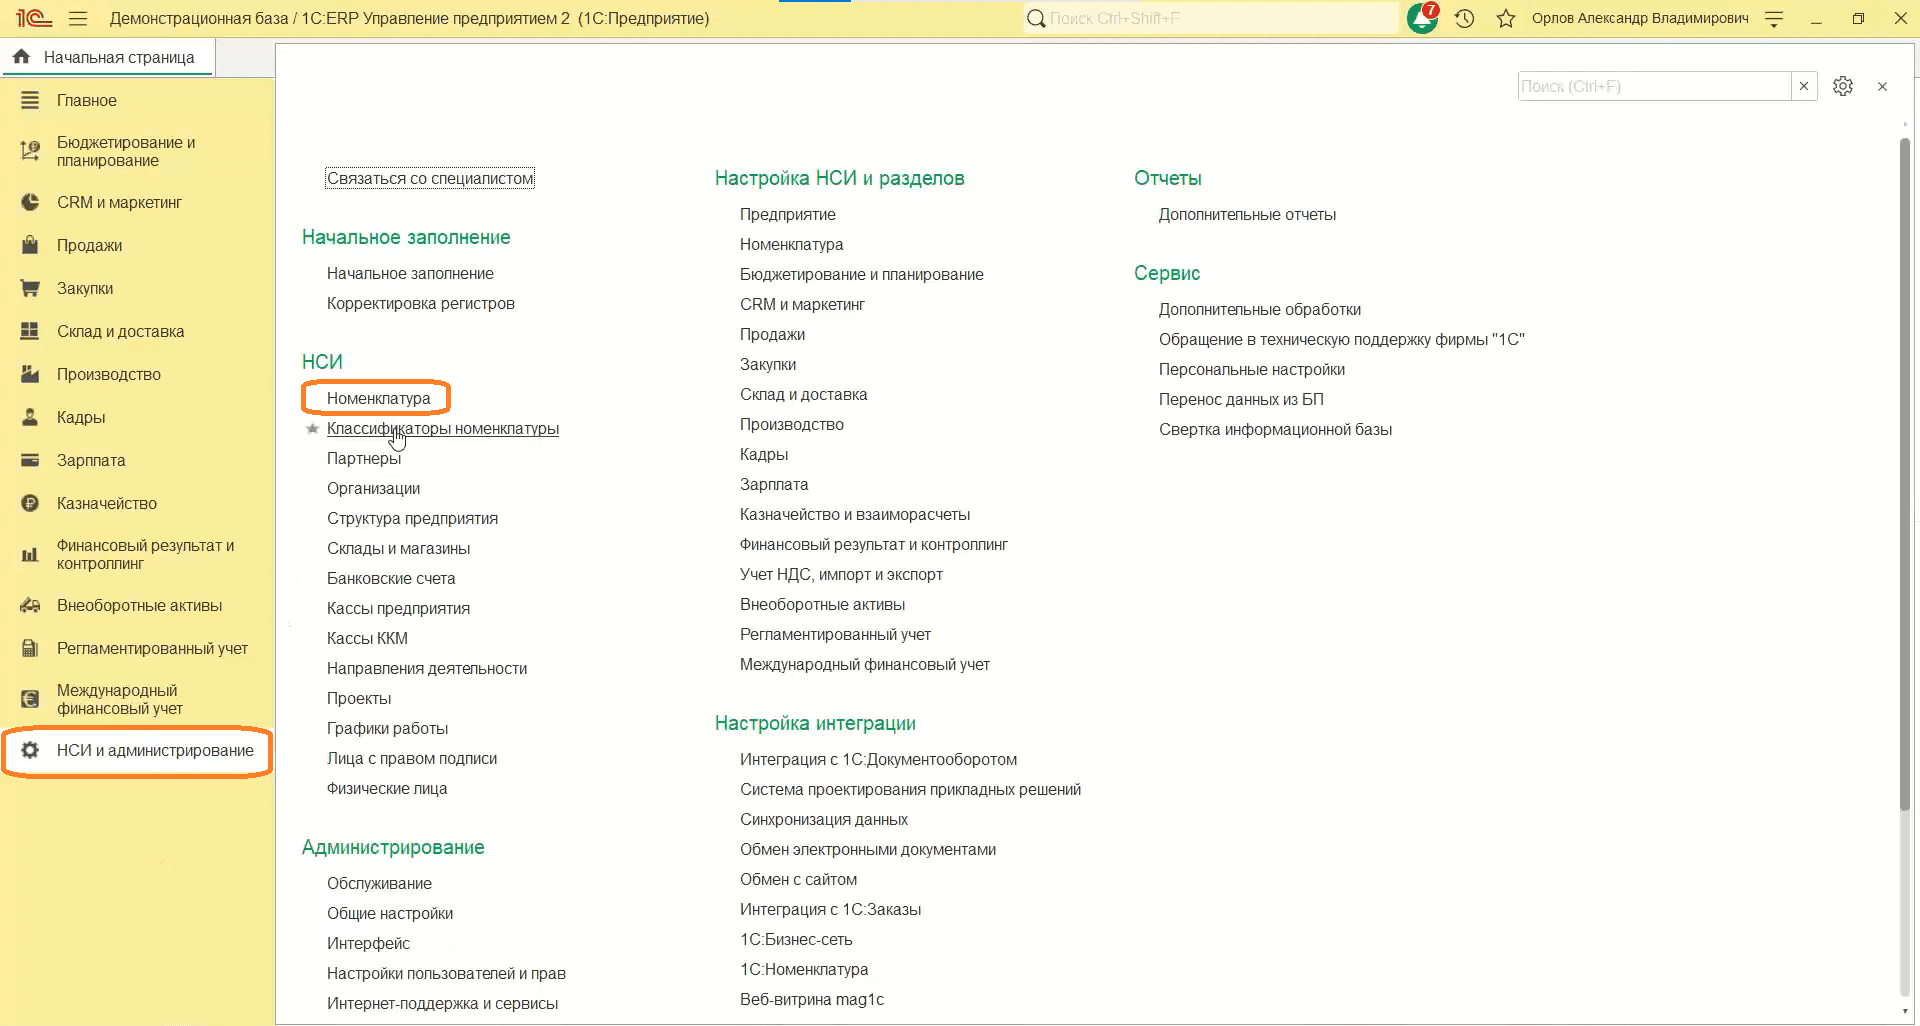Viewport: 1920px width, 1026px height.
Task: Focus the panel search field Ctrl+F
Action: point(1654,86)
